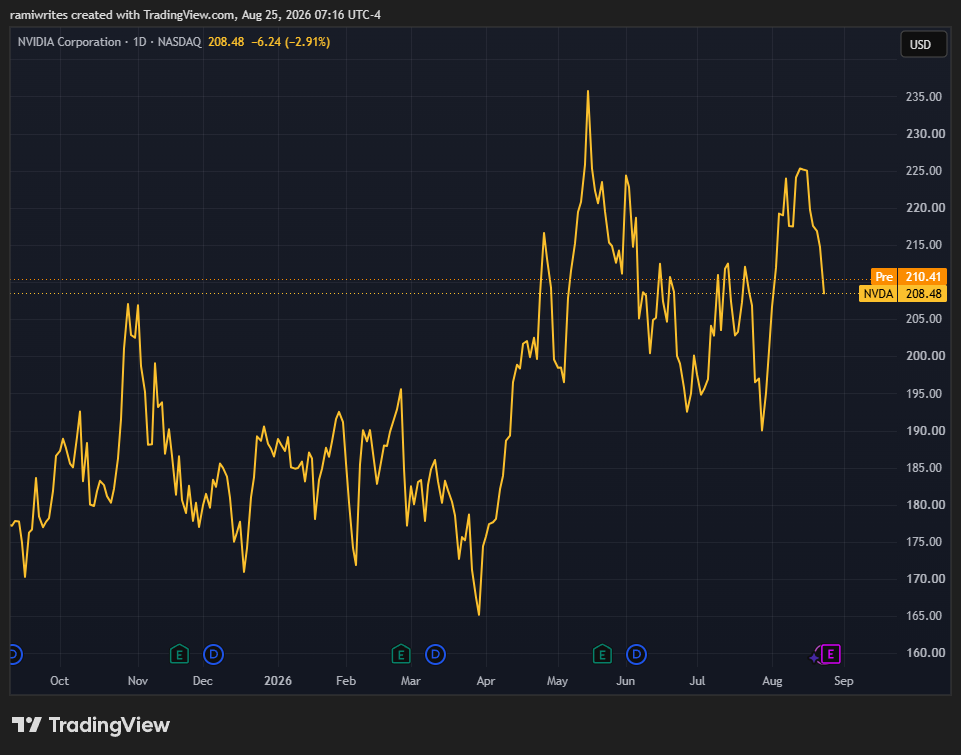The height and width of the screenshot is (755, 961).
Task: Click the 165.00 price axis label
Action: pyautogui.click(x=924, y=616)
